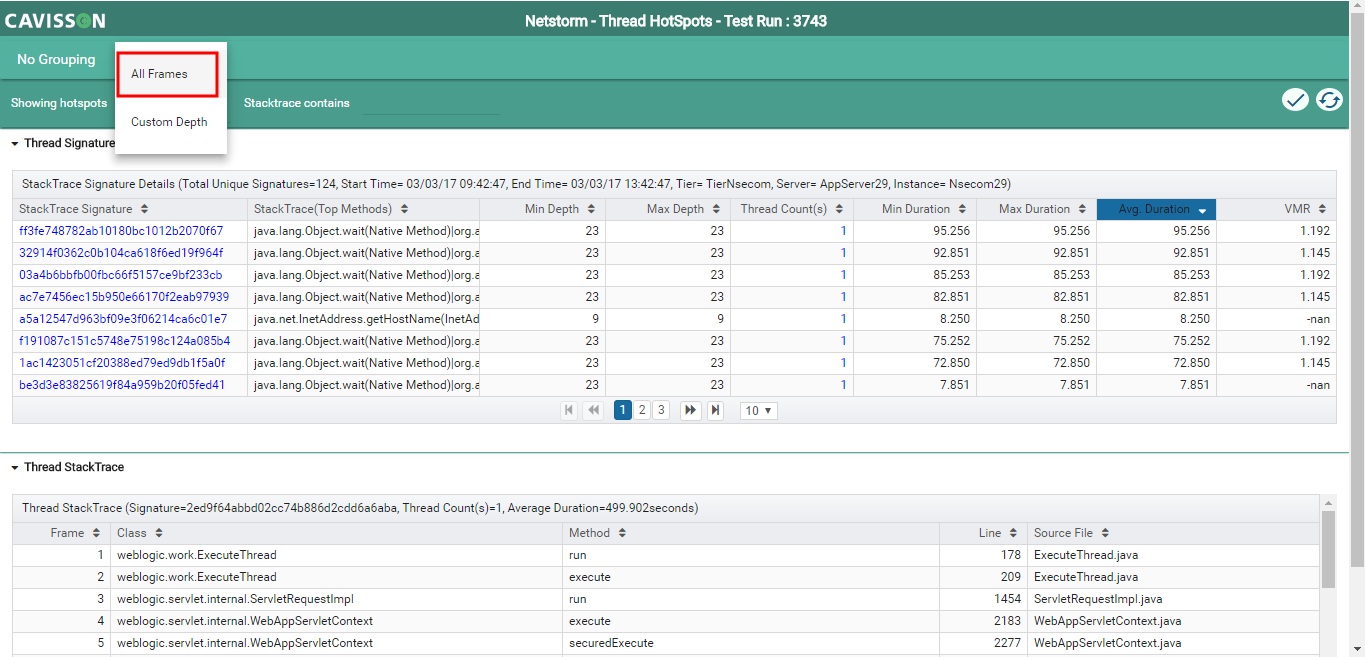Toggle sort arrow on Avg. Duration
The height and width of the screenshot is (657, 1365).
(x=1202, y=210)
